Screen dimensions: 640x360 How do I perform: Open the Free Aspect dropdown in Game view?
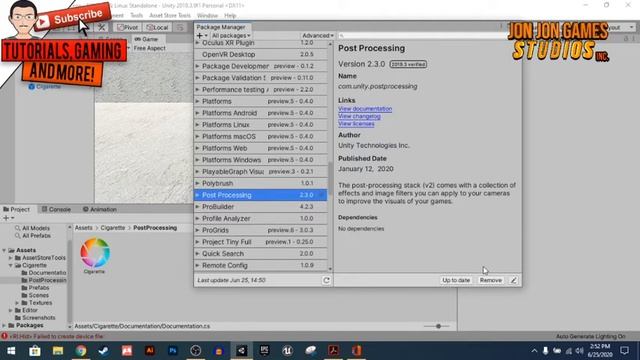(x=149, y=48)
